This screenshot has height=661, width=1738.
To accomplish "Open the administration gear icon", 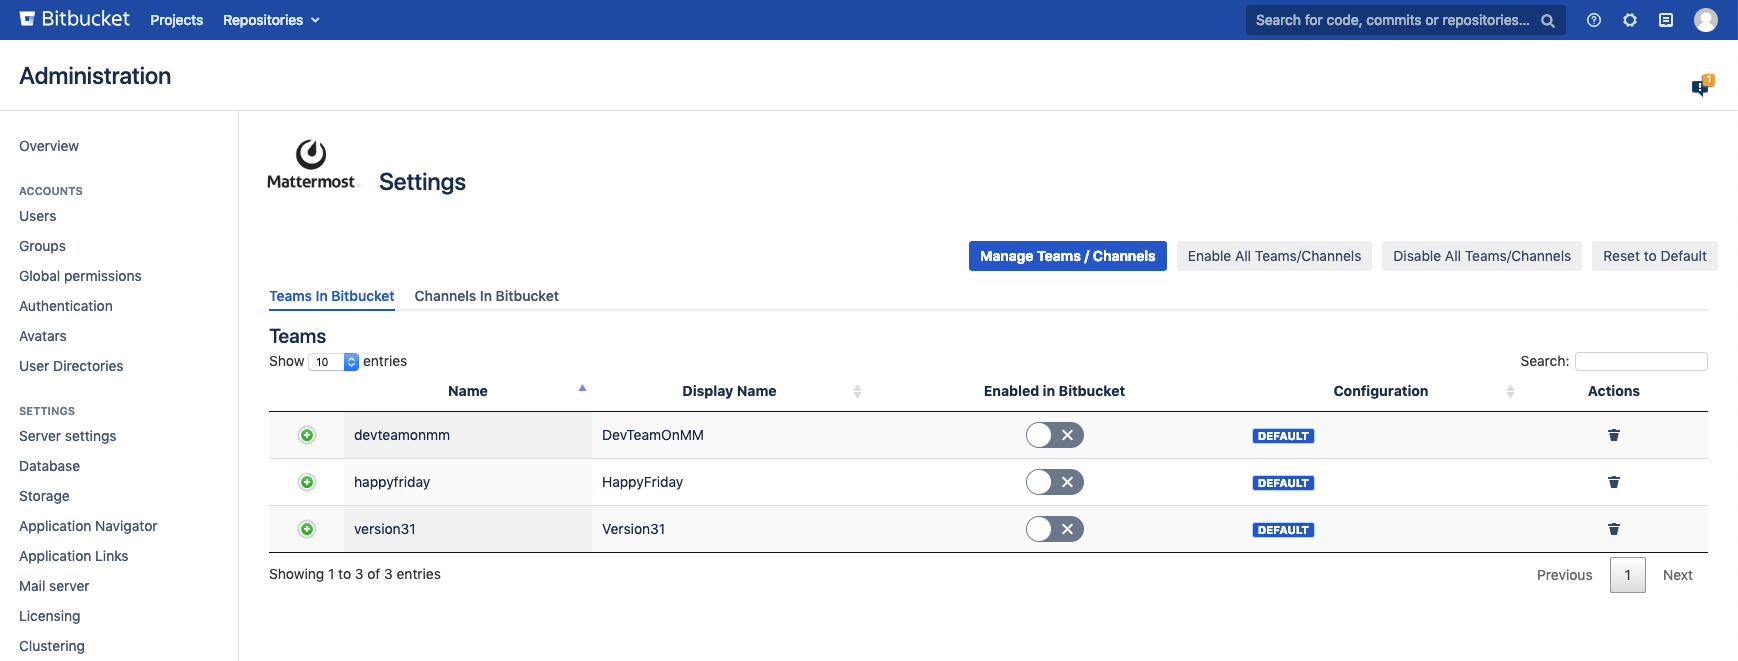I will [1630, 20].
